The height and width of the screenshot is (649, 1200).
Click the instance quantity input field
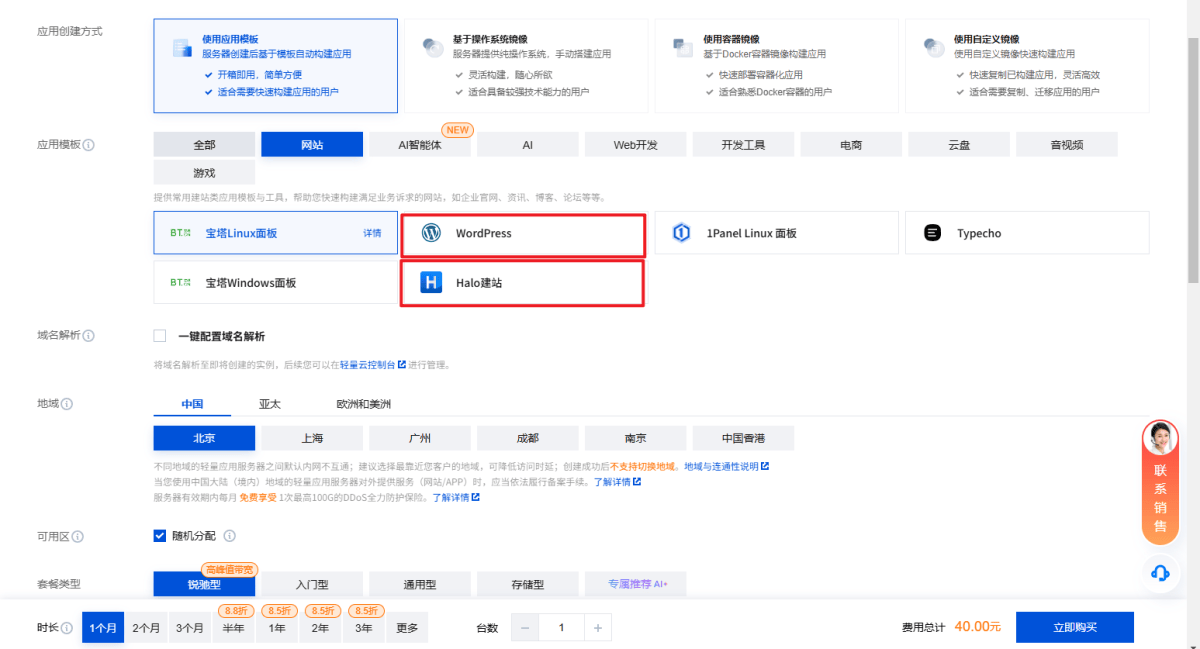561,628
